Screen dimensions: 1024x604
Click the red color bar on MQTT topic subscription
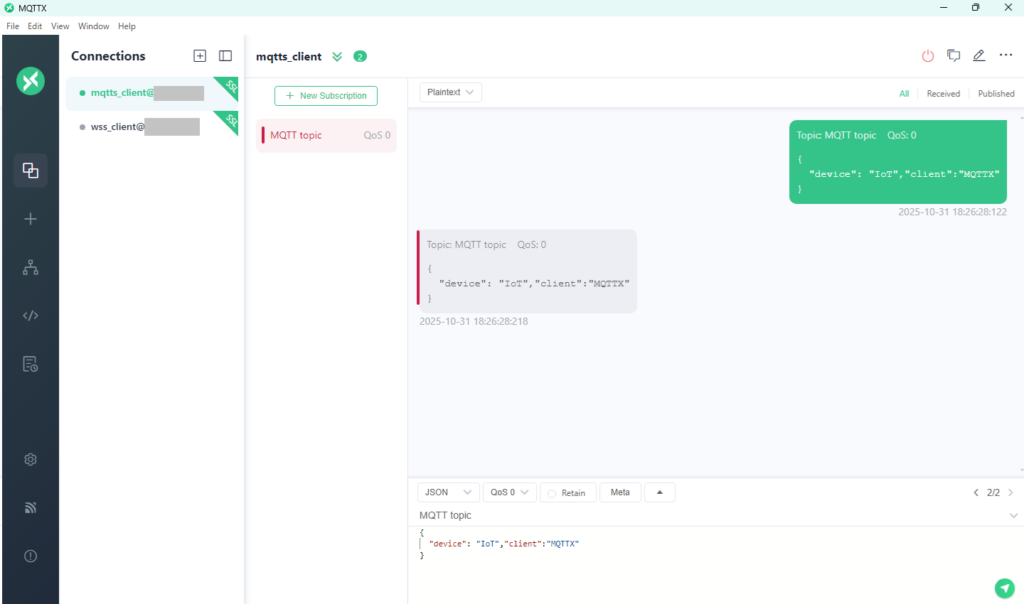coord(263,135)
